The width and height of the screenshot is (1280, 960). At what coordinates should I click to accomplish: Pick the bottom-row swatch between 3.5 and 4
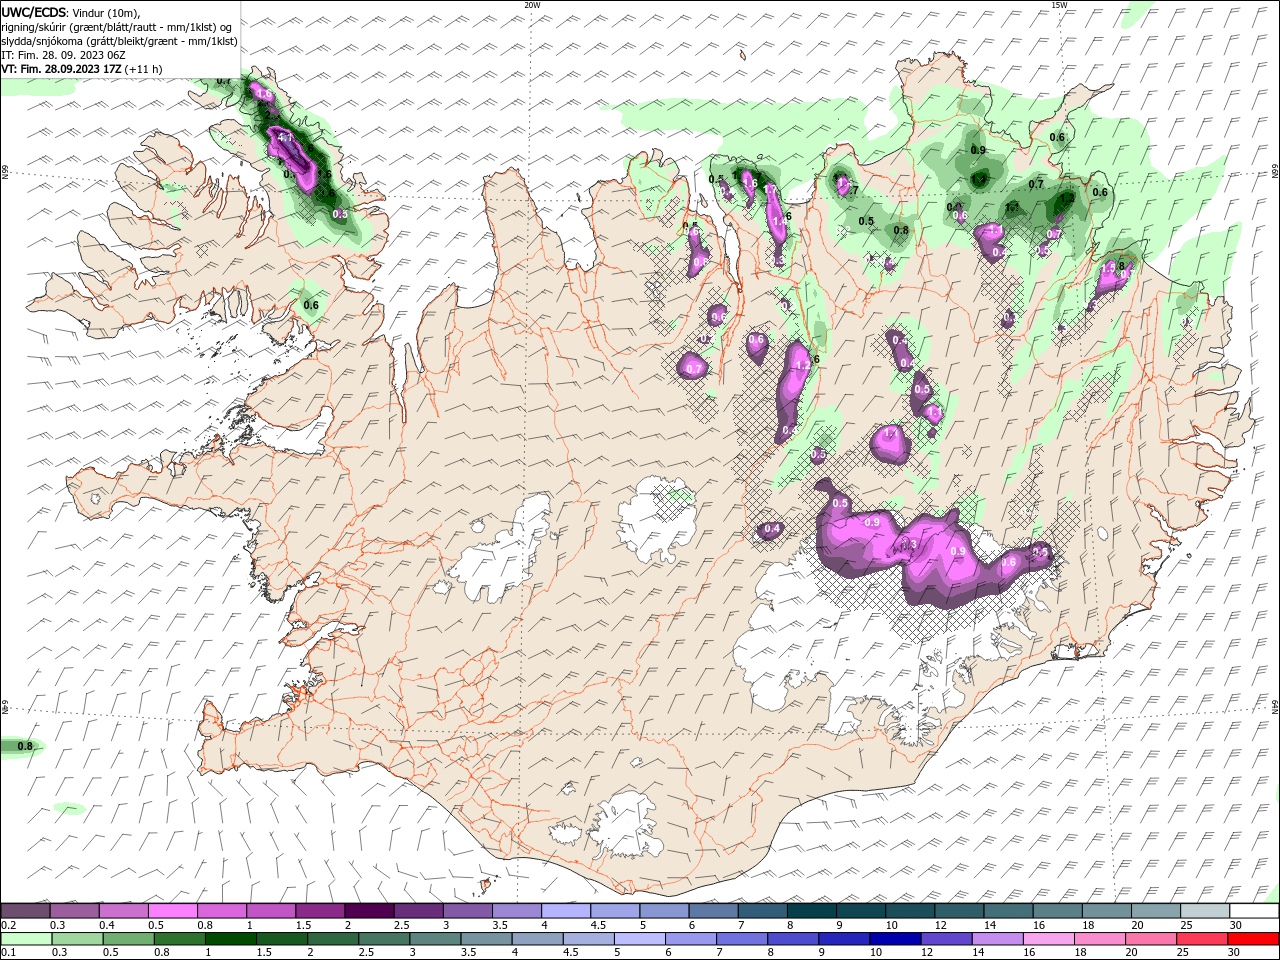tap(485, 939)
